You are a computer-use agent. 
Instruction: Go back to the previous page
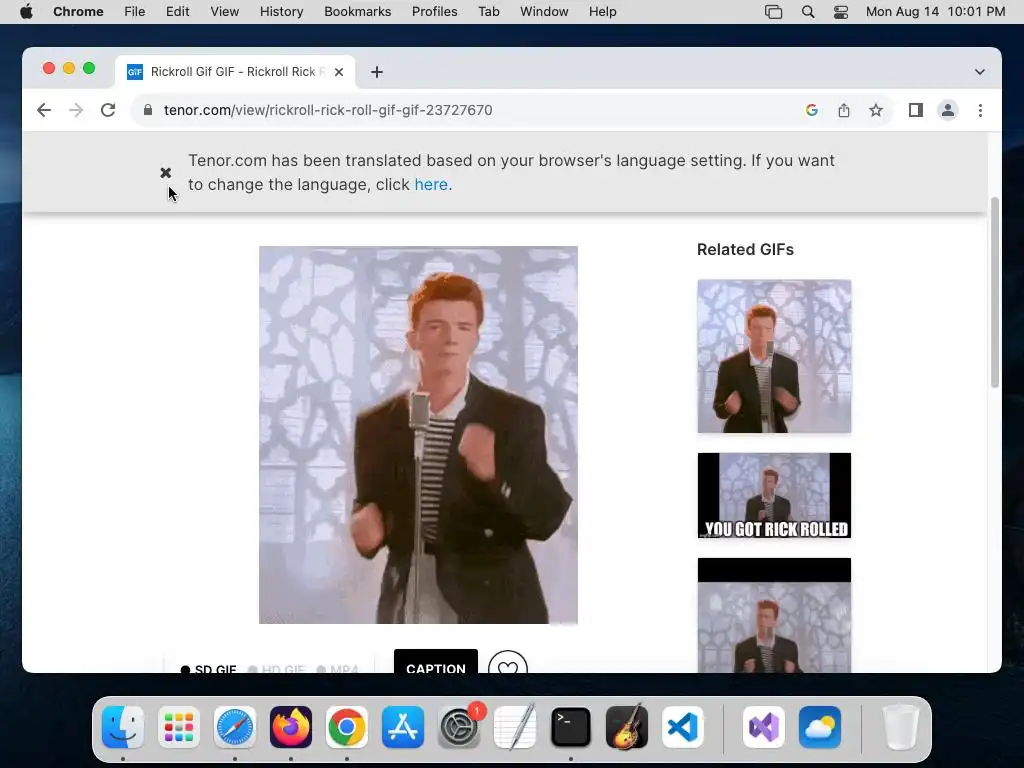click(44, 110)
